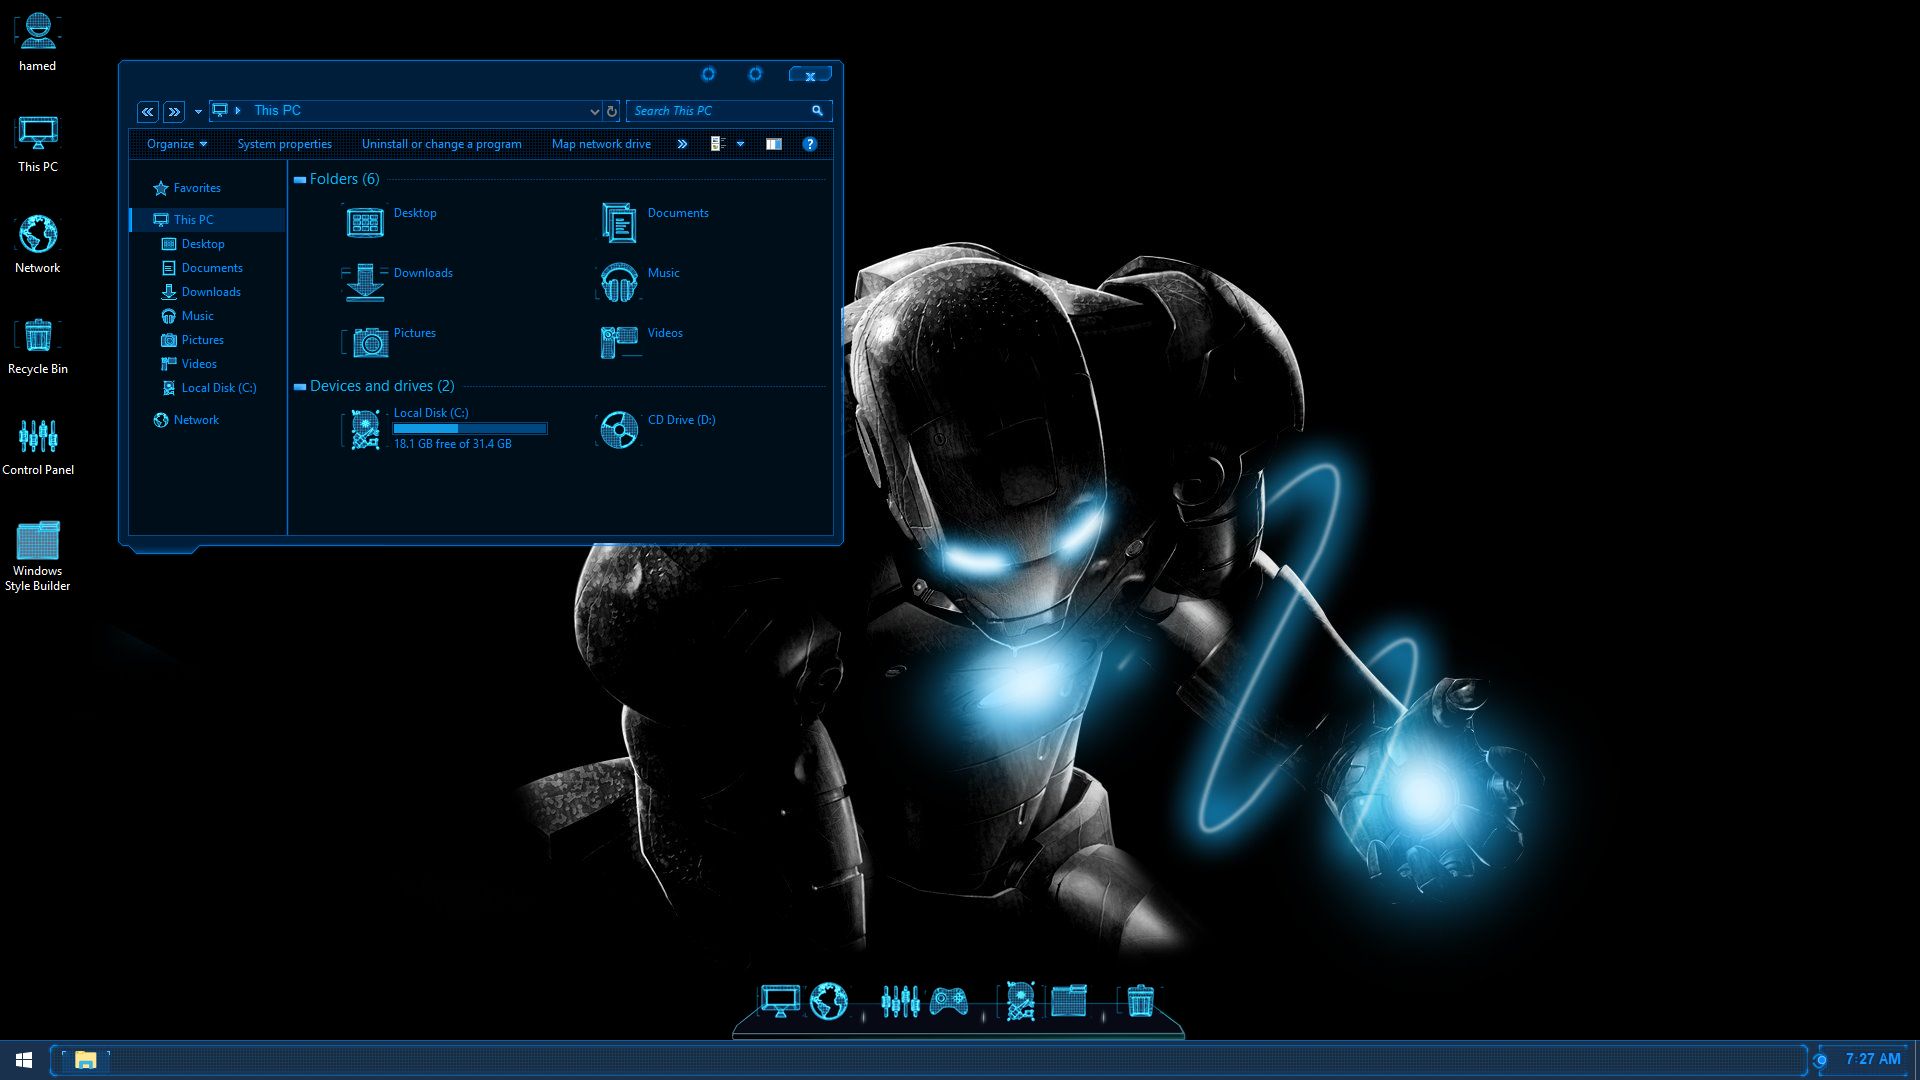The width and height of the screenshot is (1920, 1080).
Task: Collapse the Folders (6) group
Action: pos(299,180)
